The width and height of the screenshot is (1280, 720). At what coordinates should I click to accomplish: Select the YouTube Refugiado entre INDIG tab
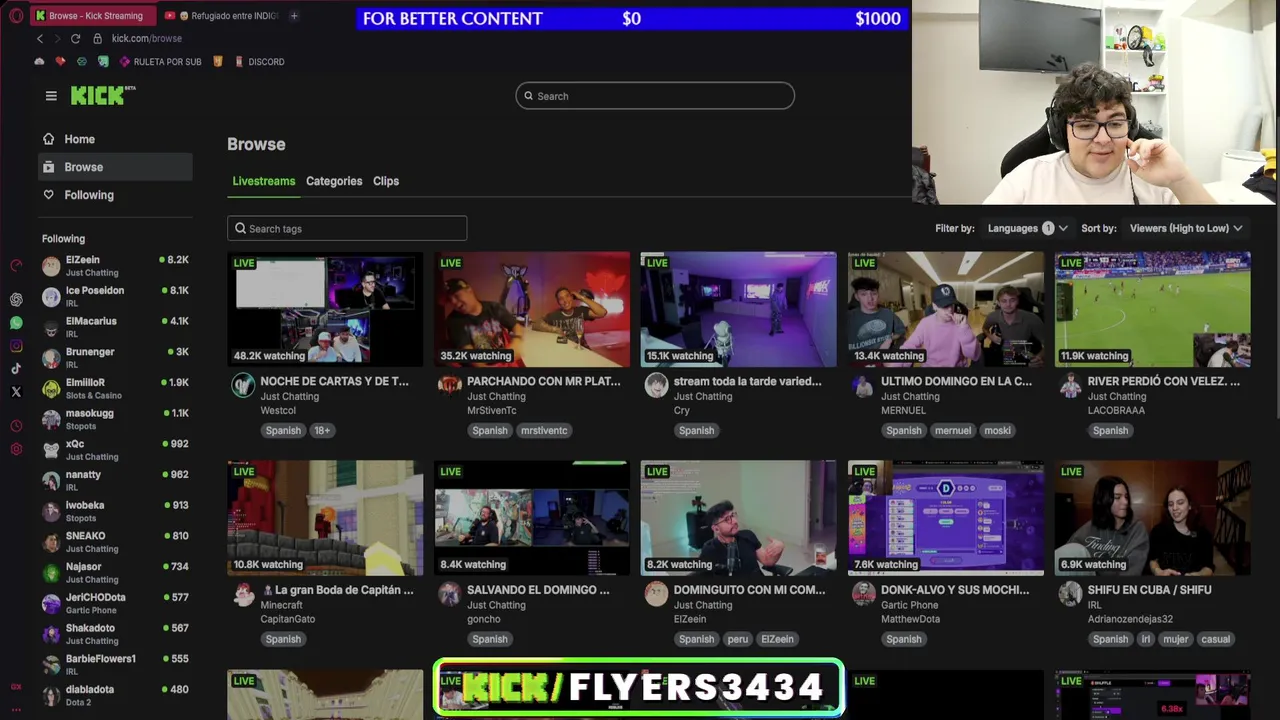point(222,15)
